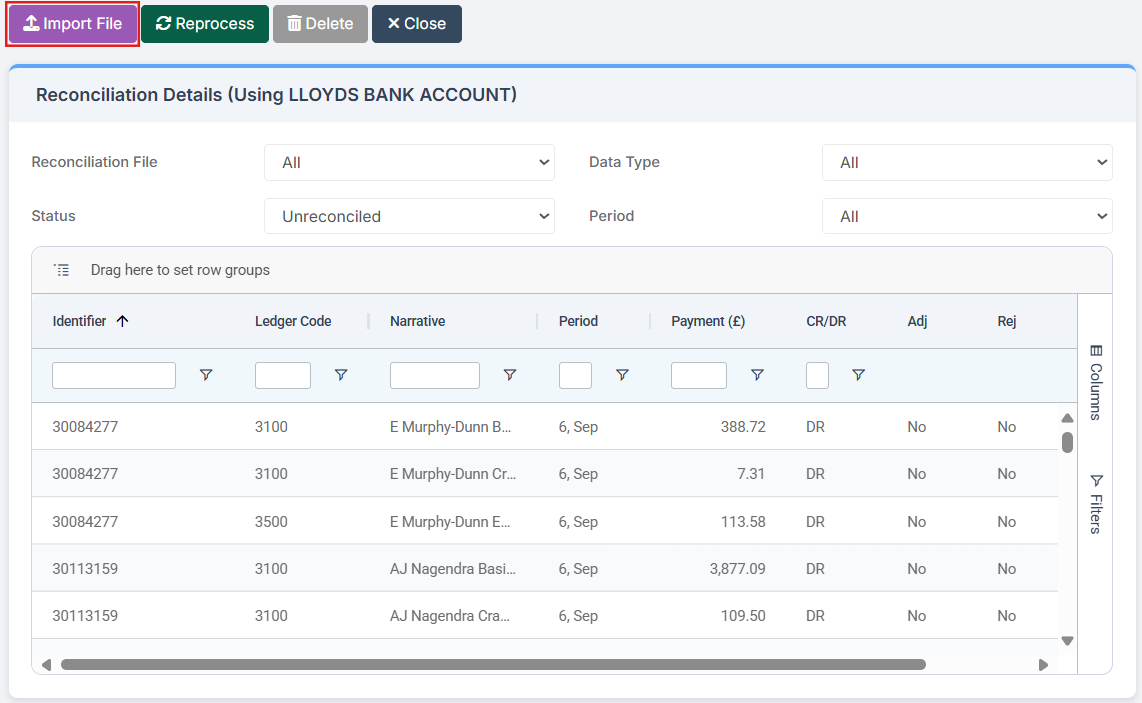Click the Narrative column filter icon

point(510,375)
